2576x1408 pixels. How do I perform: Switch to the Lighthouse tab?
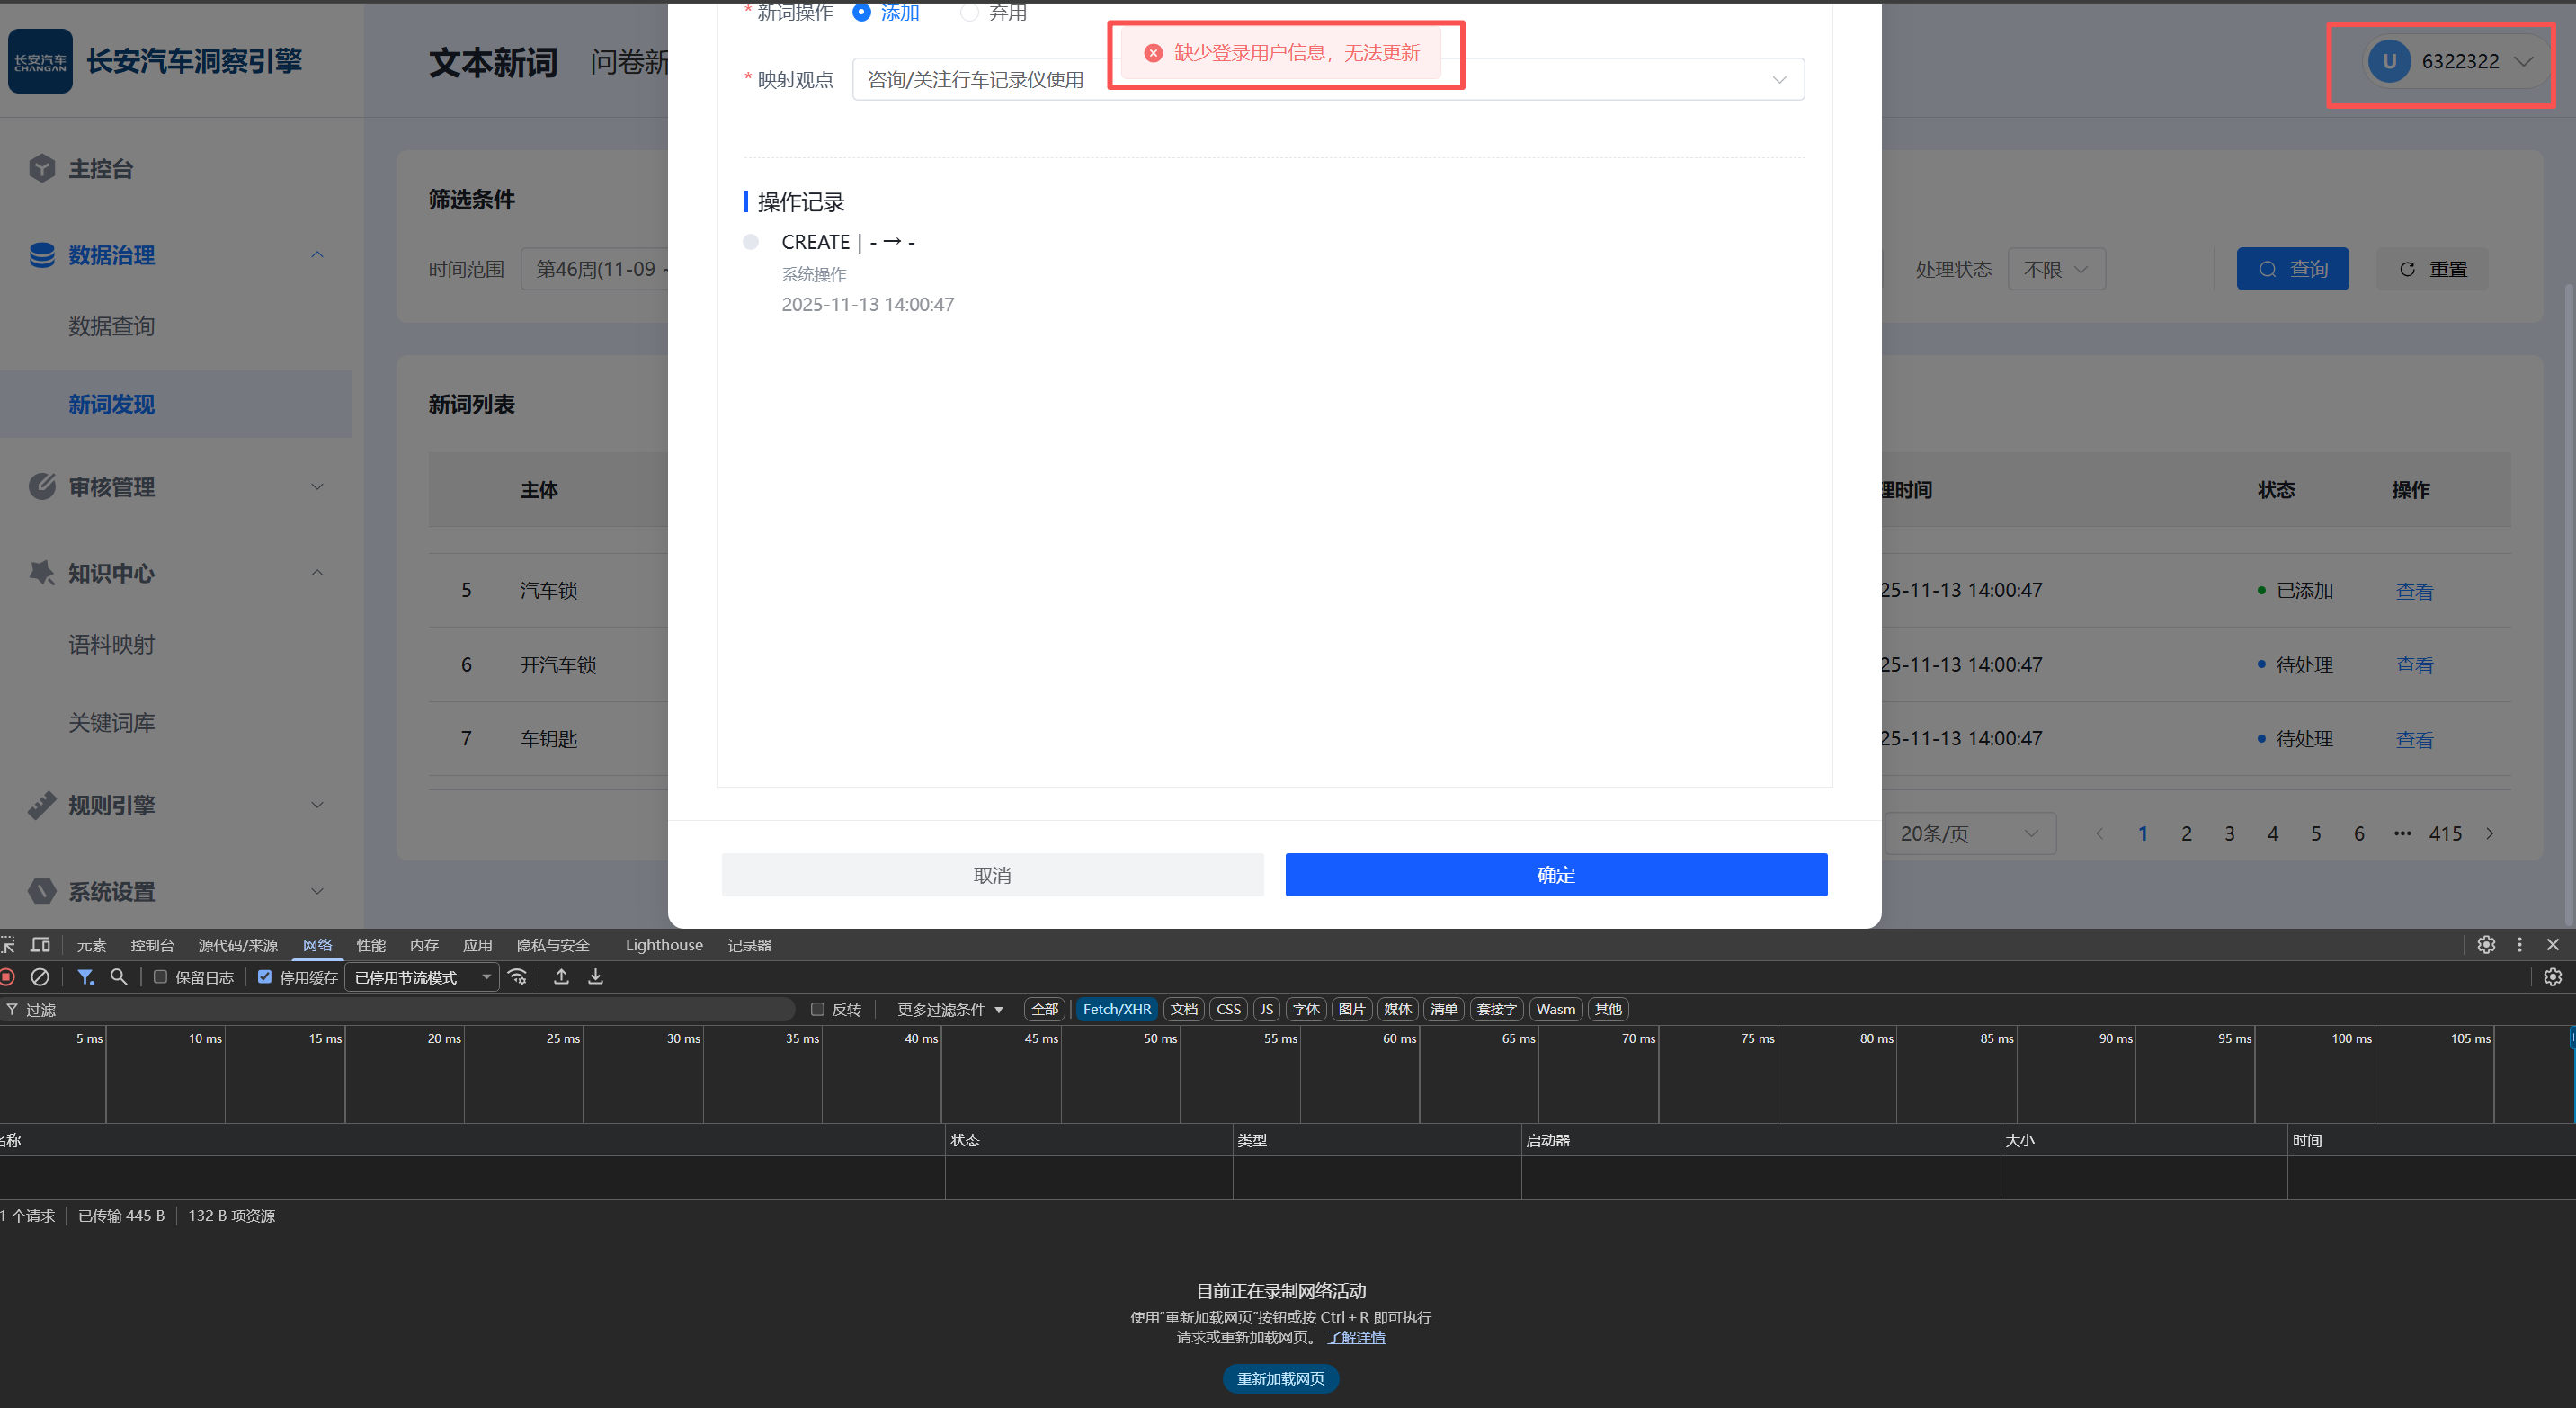[664, 945]
